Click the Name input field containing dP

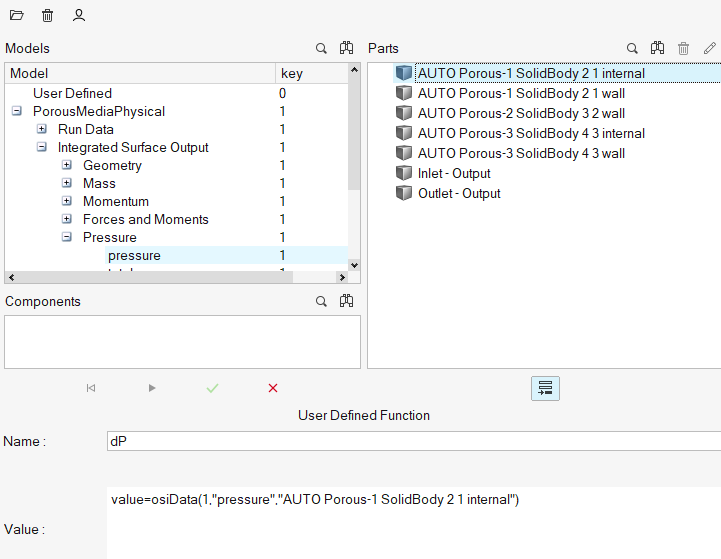point(412,441)
